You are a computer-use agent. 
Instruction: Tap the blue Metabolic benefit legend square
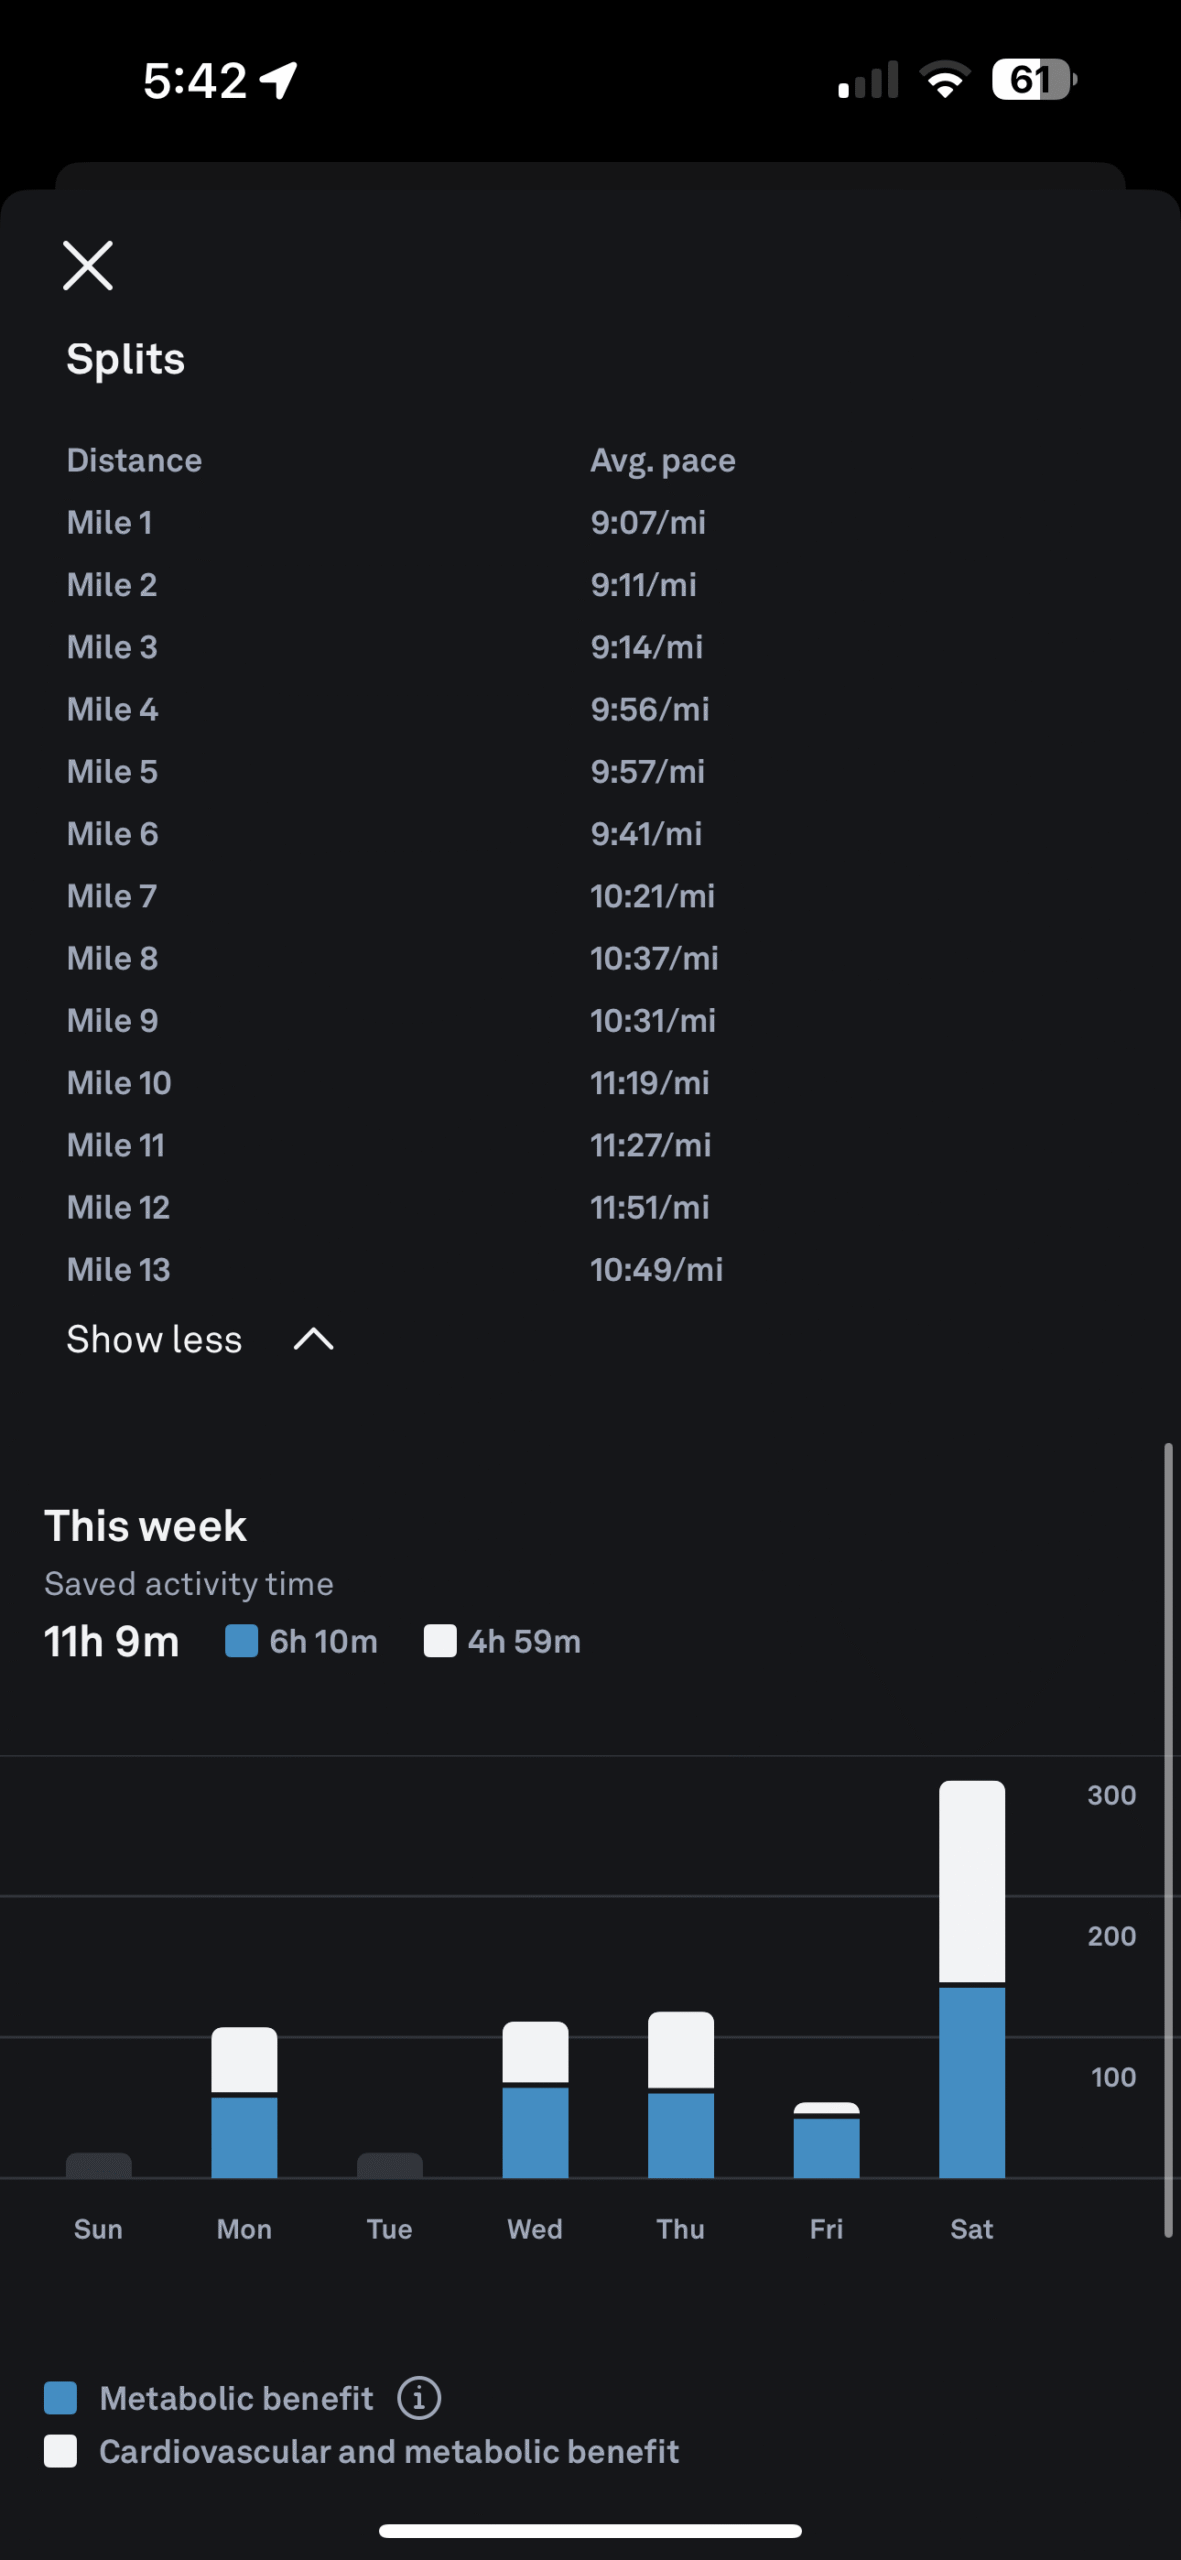tap(61, 2398)
